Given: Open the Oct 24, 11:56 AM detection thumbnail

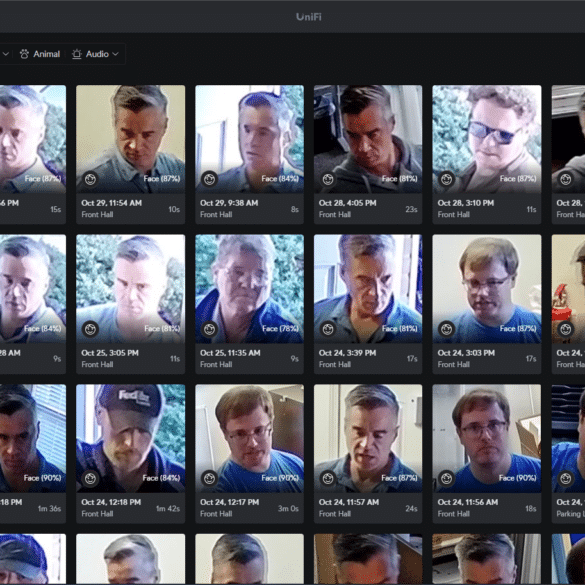Looking at the screenshot, I should 487,438.
